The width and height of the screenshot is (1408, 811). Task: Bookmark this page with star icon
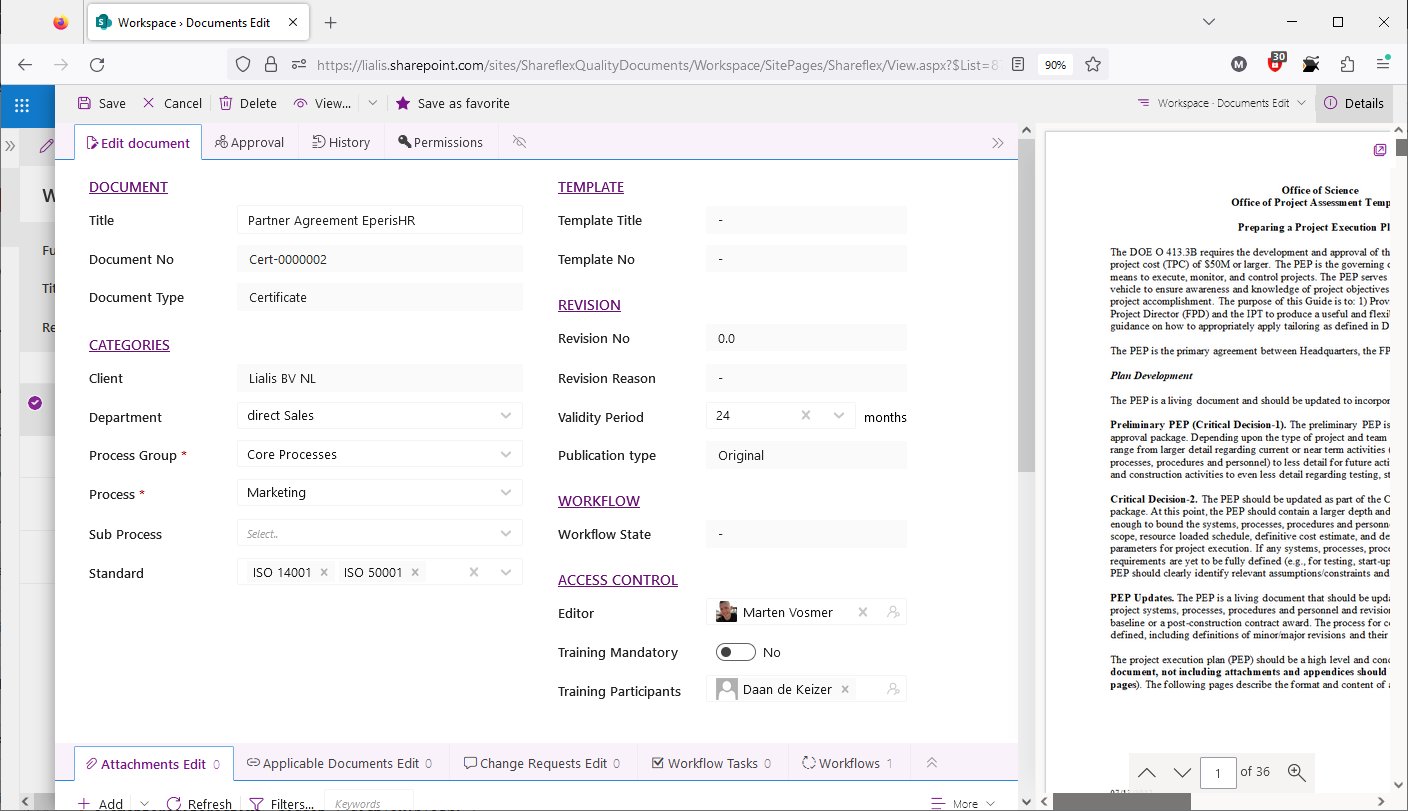click(1093, 64)
